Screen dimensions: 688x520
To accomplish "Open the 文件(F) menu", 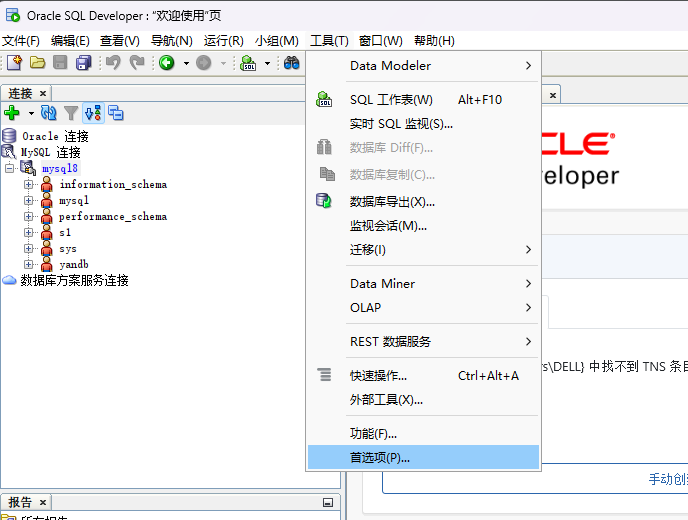I will [21, 41].
